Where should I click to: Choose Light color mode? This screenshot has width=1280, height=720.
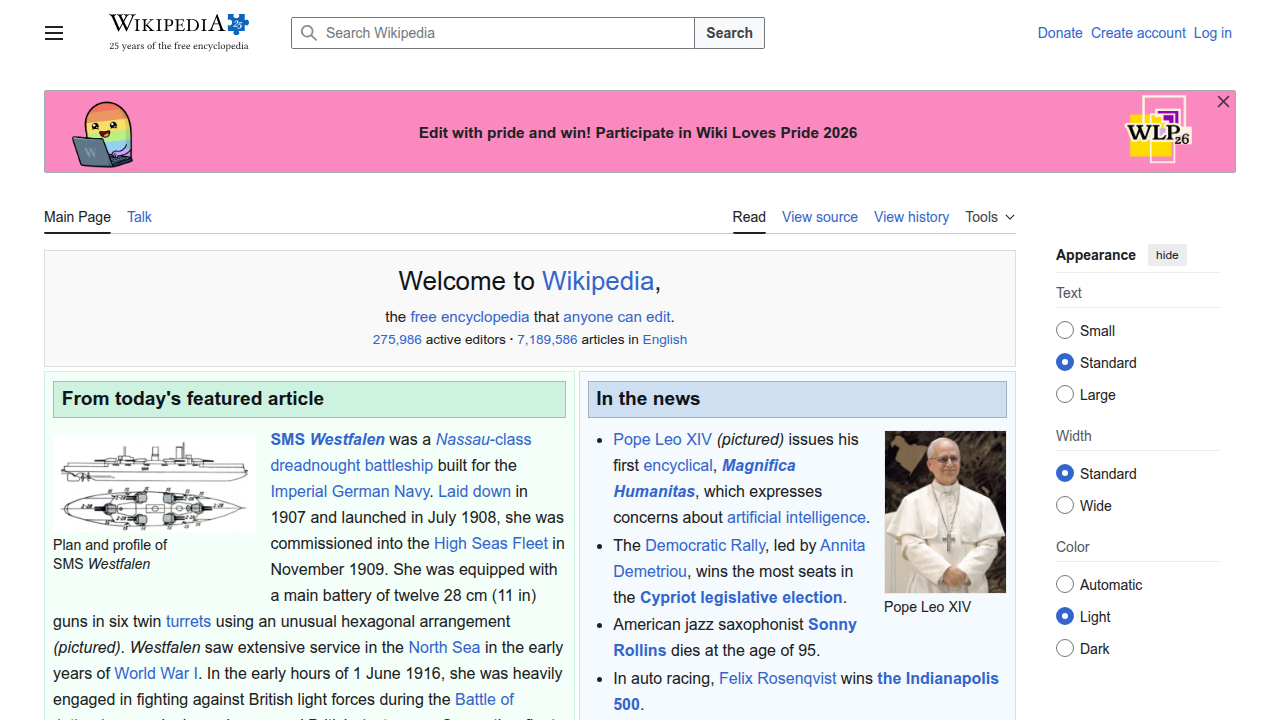point(1065,616)
